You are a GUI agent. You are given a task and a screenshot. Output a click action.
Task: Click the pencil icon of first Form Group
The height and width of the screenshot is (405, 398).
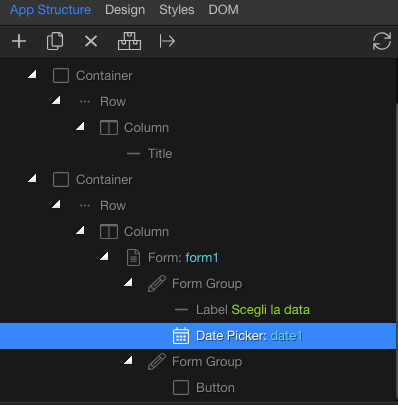(157, 284)
